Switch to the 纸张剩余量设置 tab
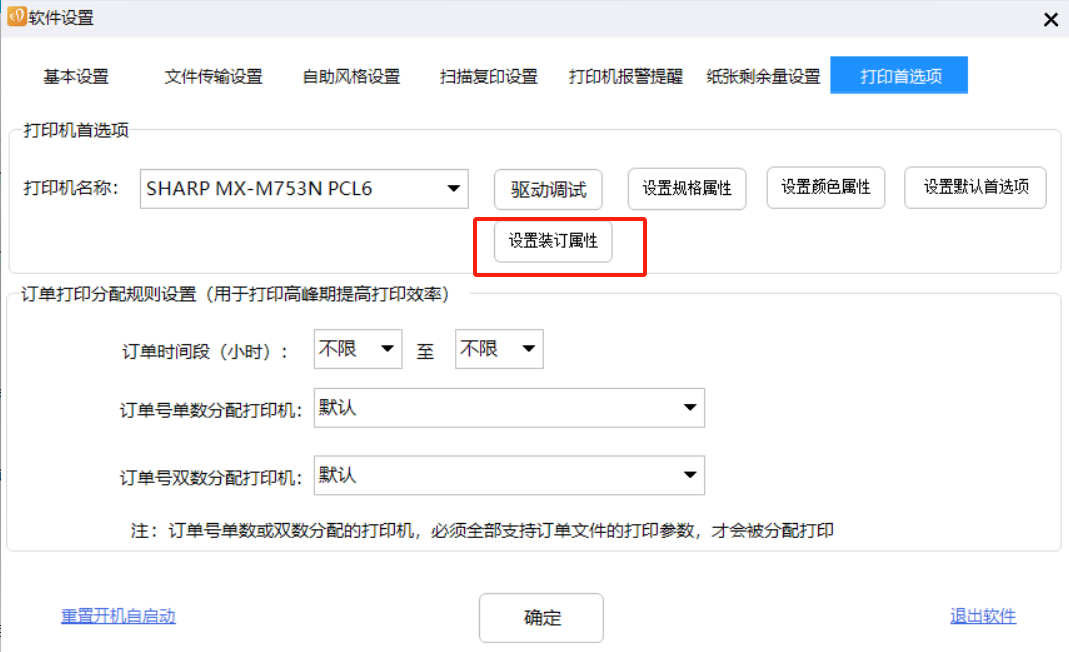This screenshot has width=1069, height=652. click(x=763, y=77)
